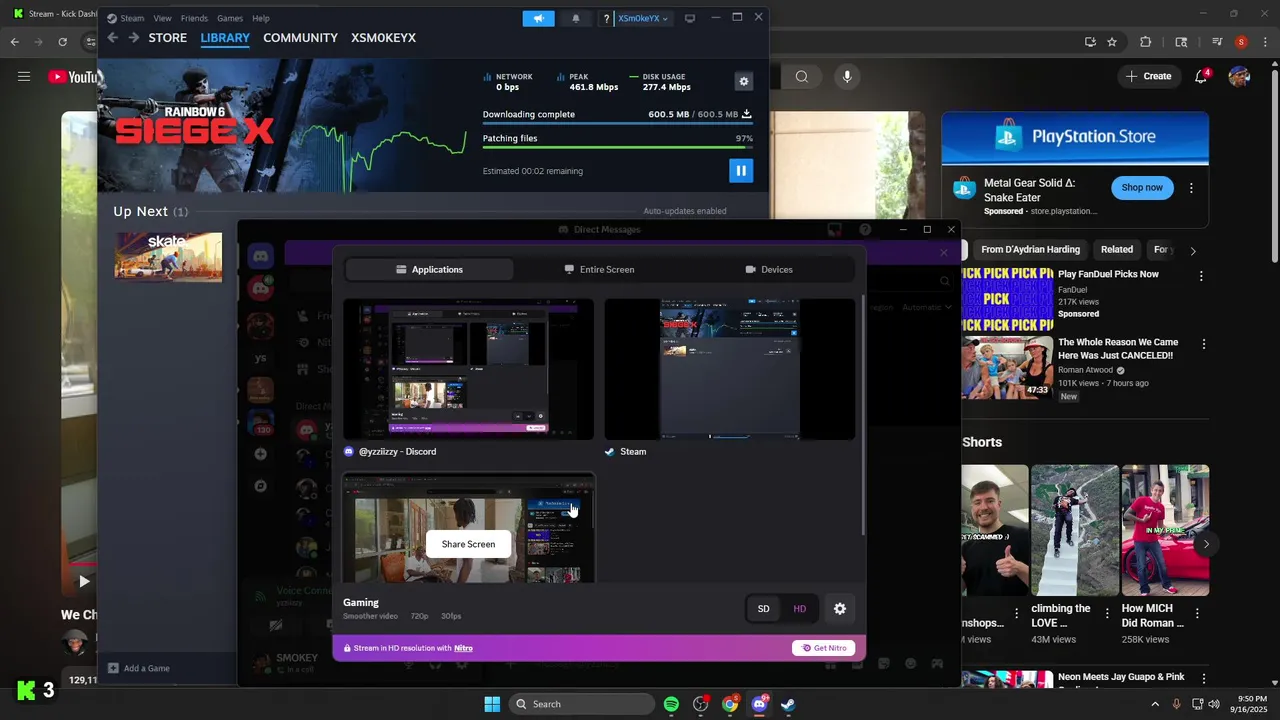Open the Steam LIBRARY tab
The width and height of the screenshot is (1280, 720).
225,38
